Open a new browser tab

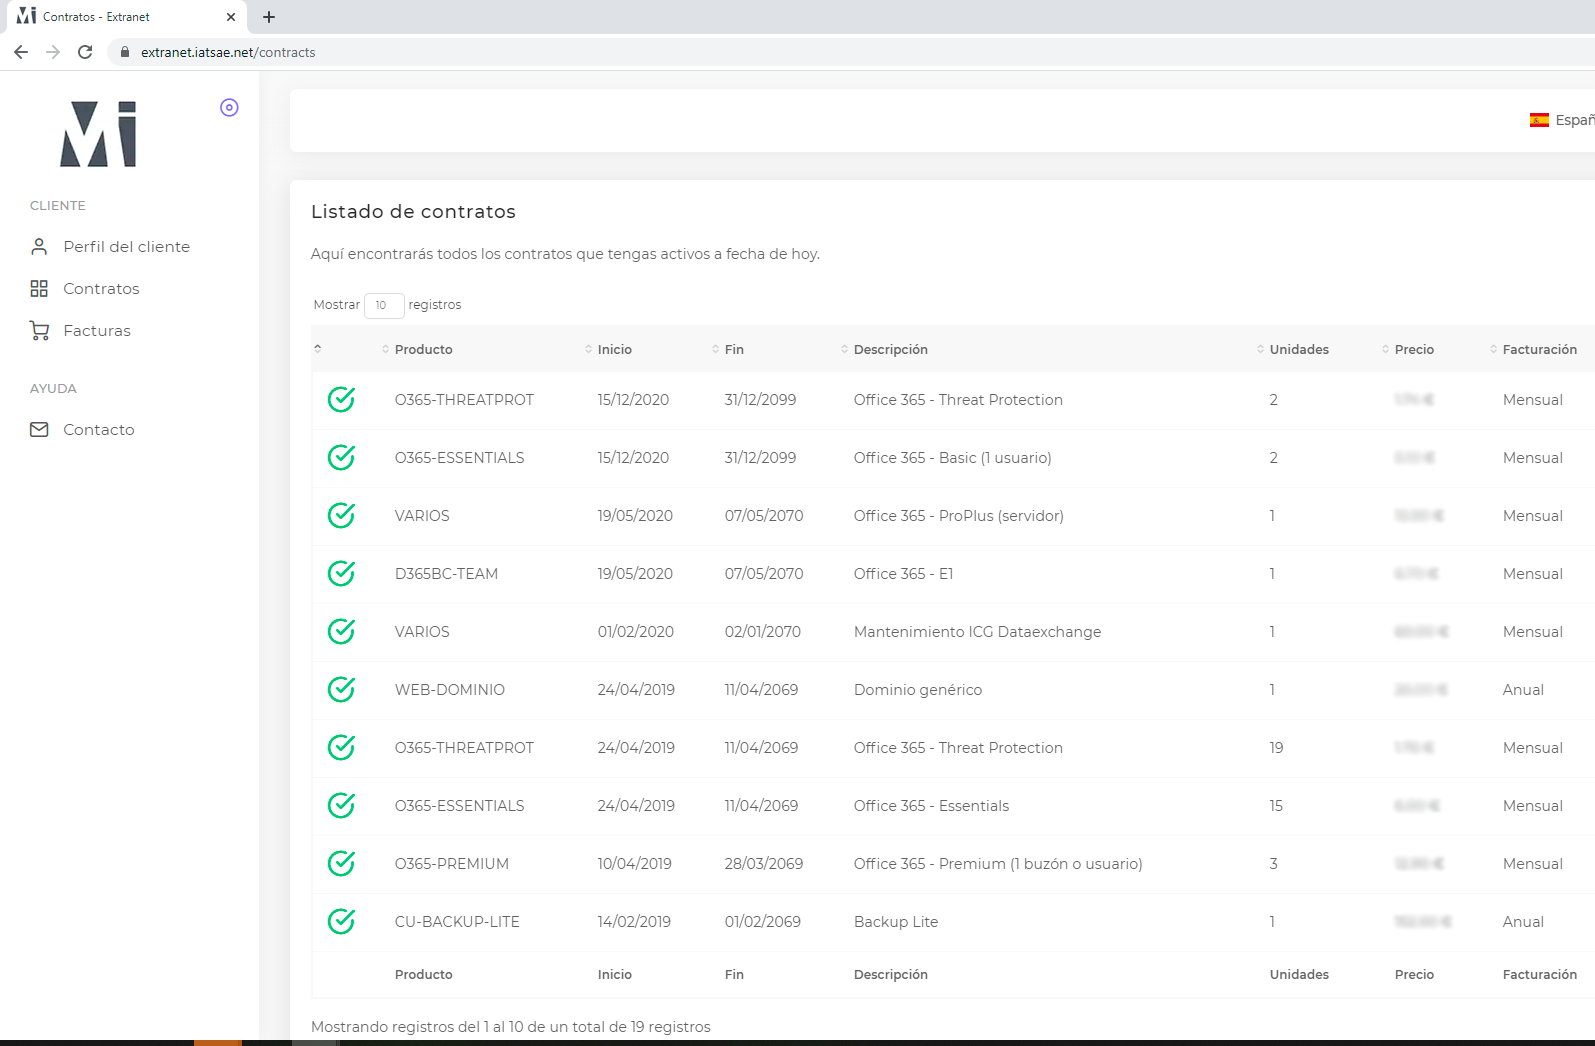(269, 17)
